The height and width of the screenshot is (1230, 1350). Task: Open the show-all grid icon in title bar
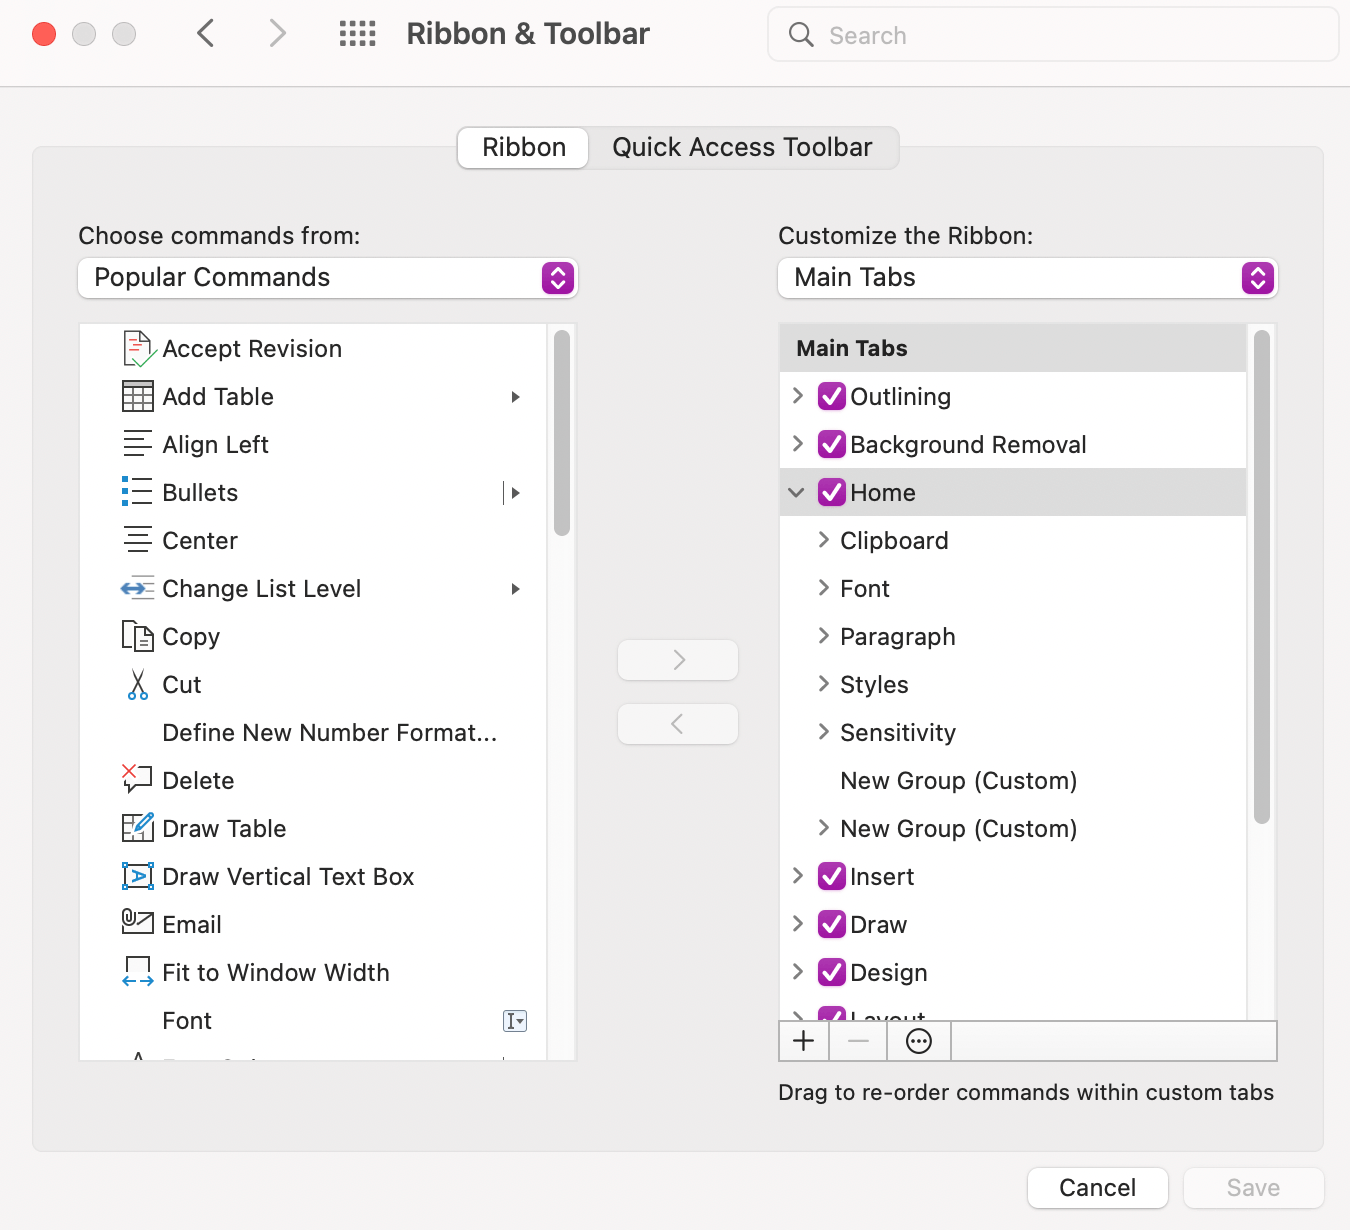tap(357, 34)
